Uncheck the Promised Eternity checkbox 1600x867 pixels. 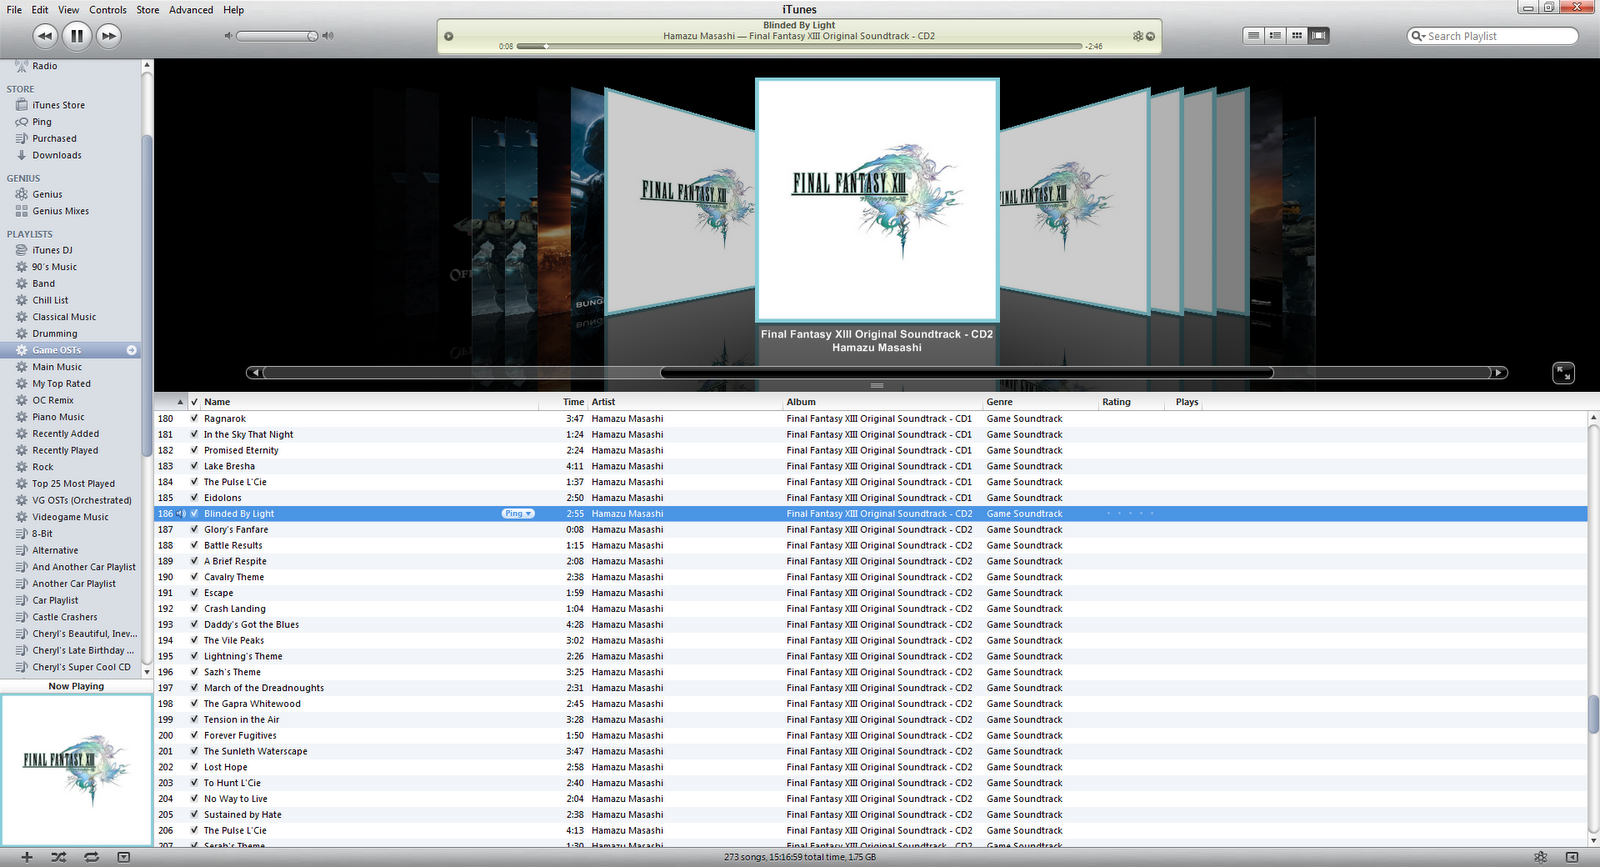194,450
